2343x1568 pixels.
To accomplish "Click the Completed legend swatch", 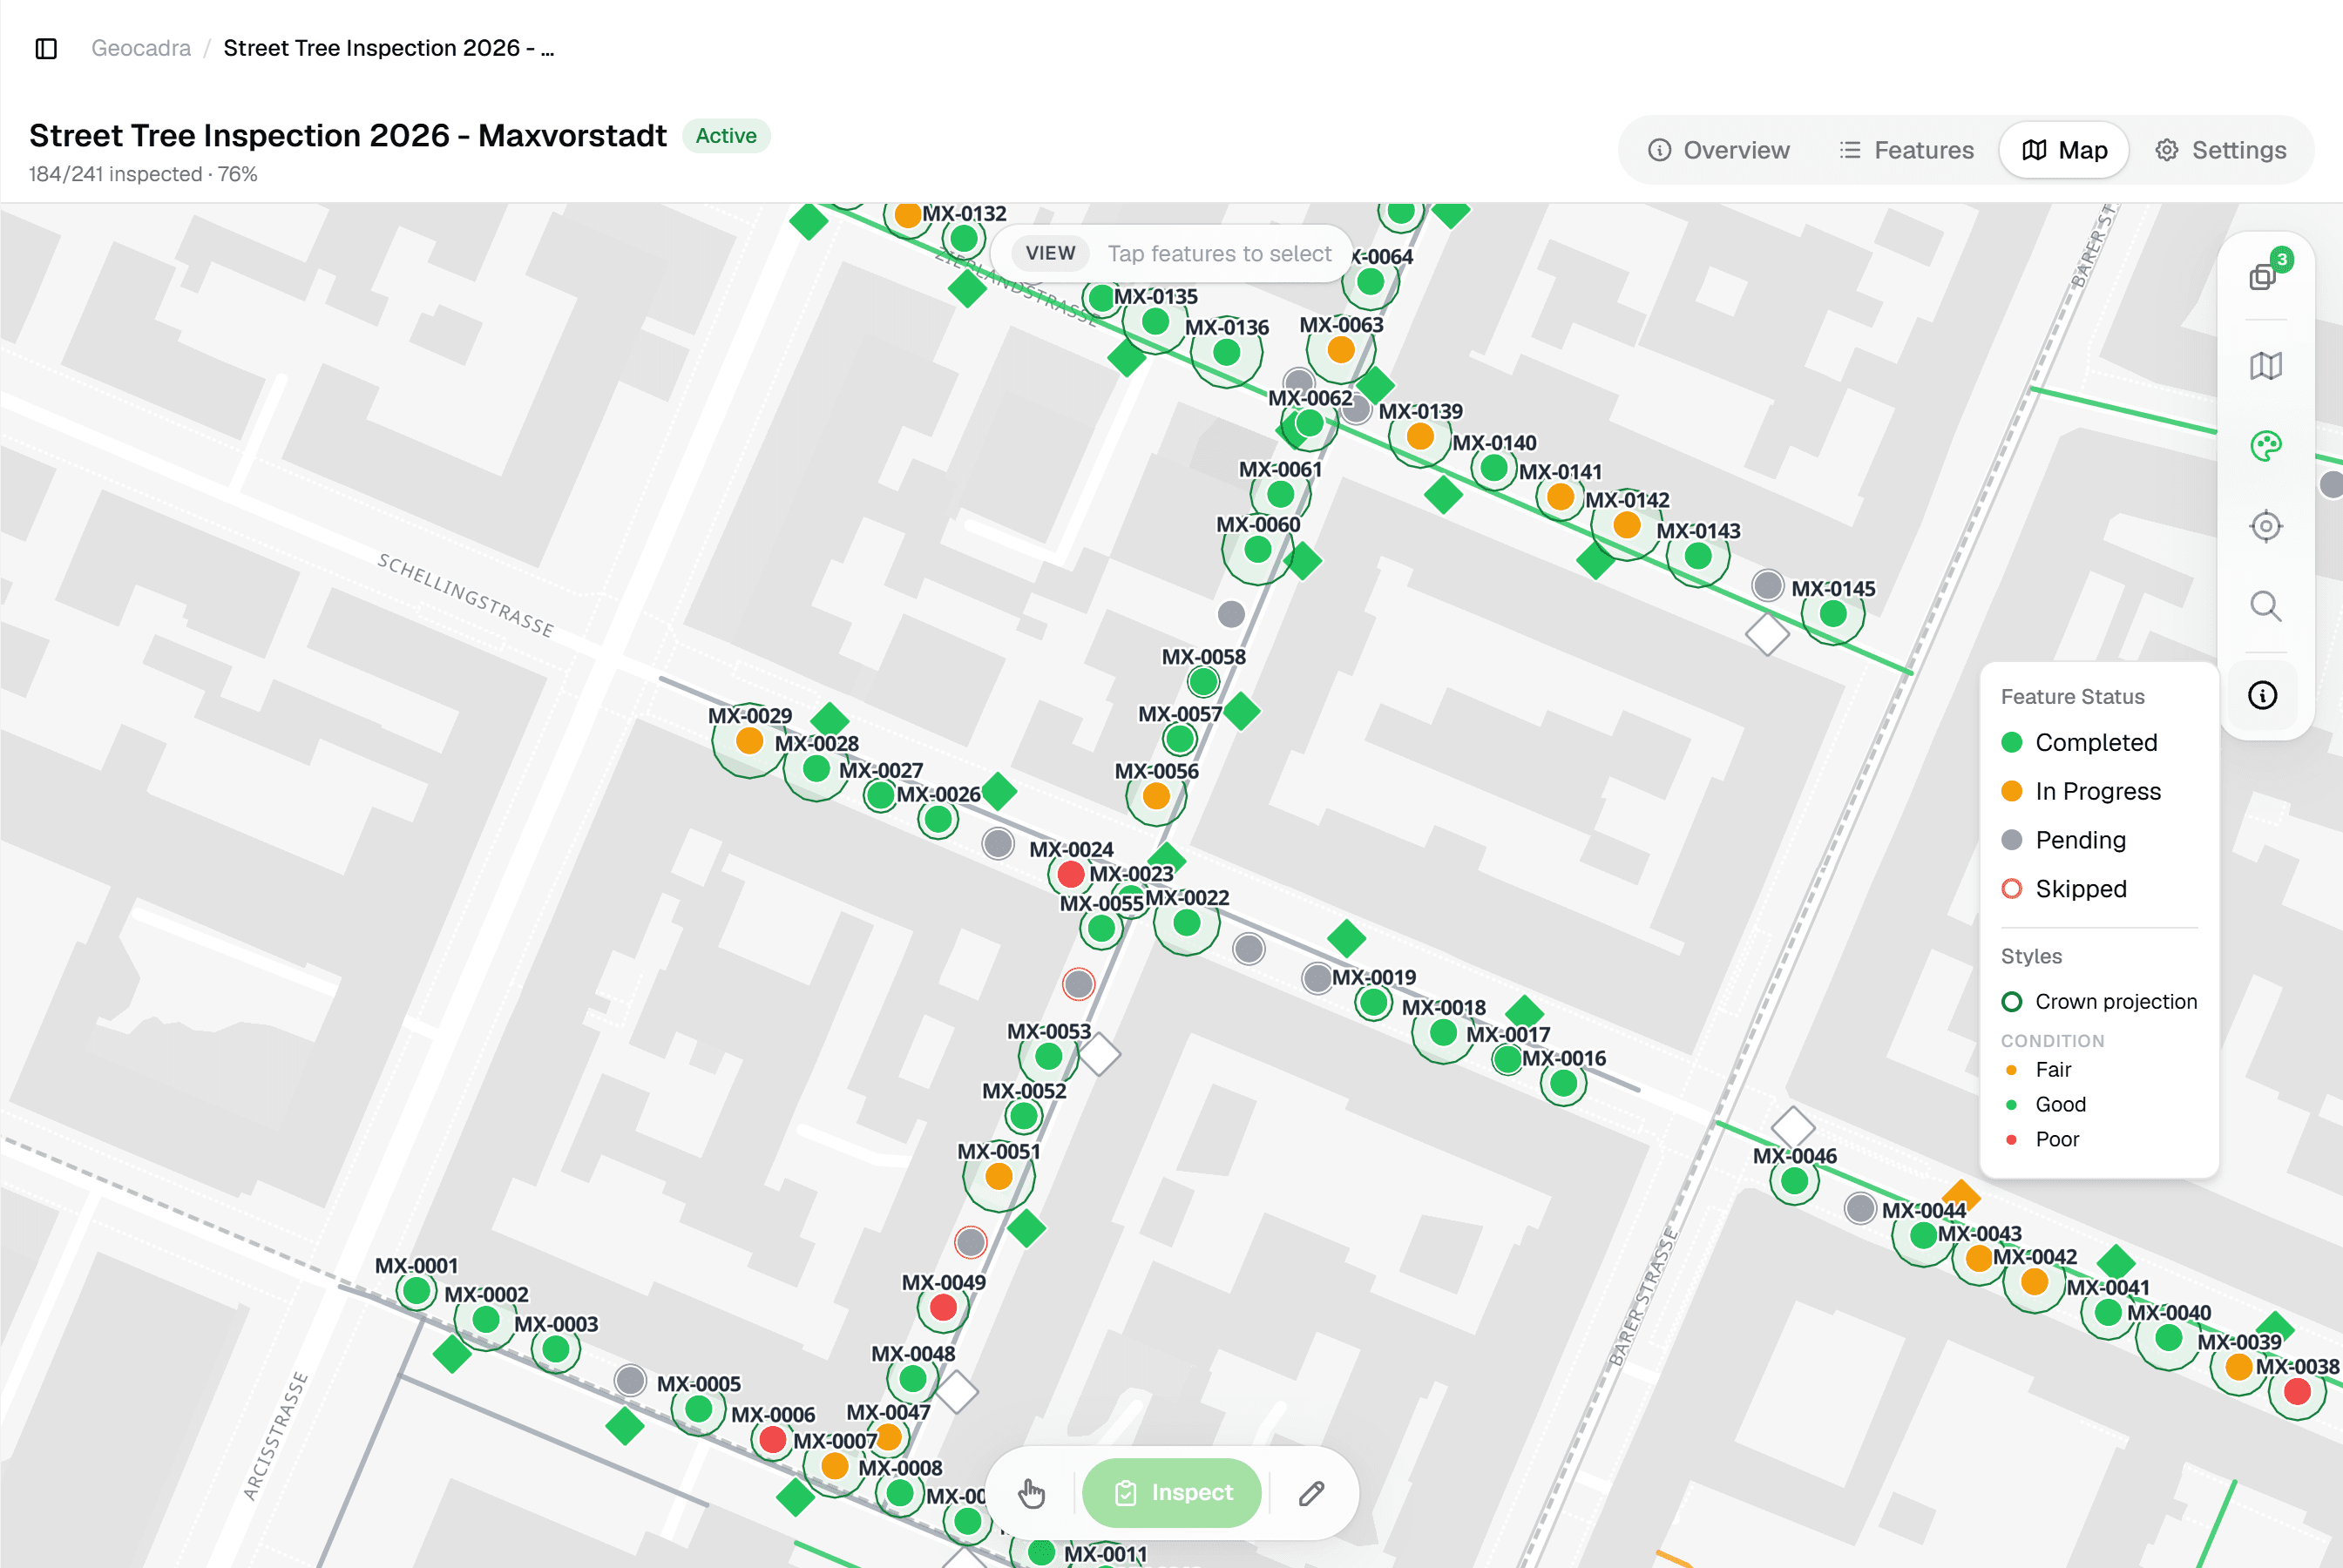I will 2012,742.
